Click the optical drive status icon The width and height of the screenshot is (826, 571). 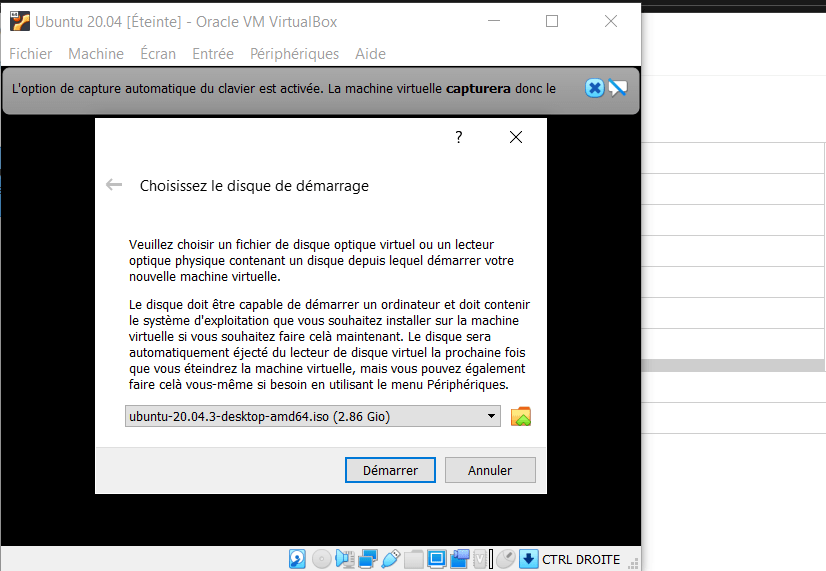point(322,559)
